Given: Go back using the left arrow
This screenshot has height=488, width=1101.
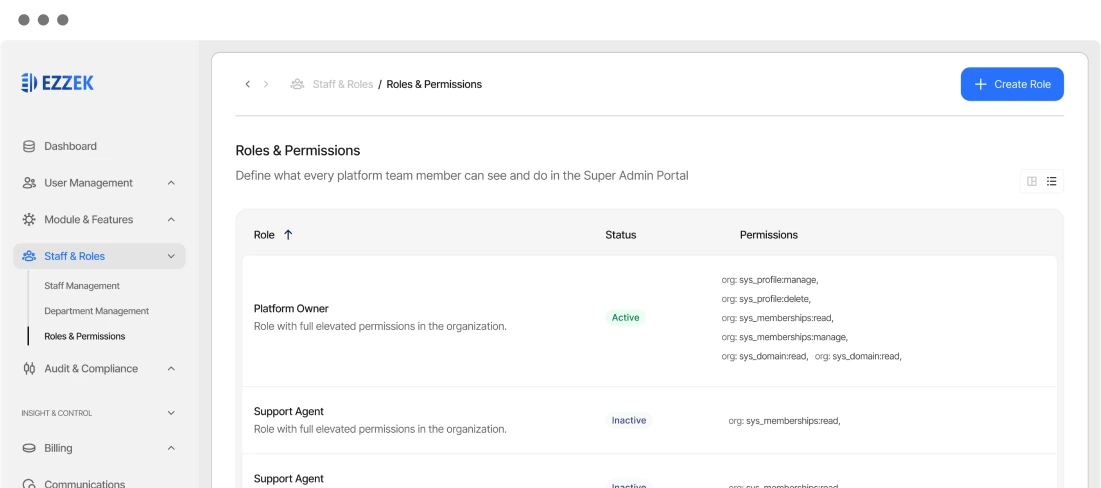Looking at the screenshot, I should (x=247, y=84).
